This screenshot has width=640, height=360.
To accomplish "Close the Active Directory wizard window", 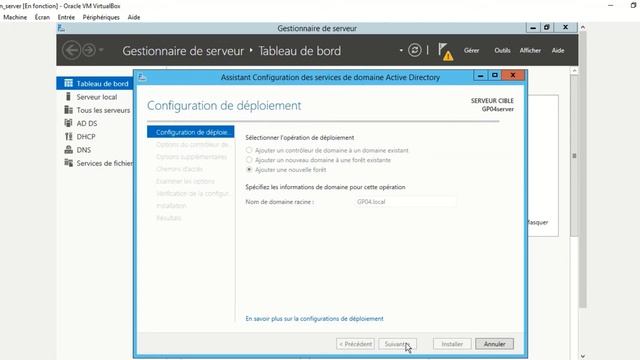I will (x=513, y=76).
